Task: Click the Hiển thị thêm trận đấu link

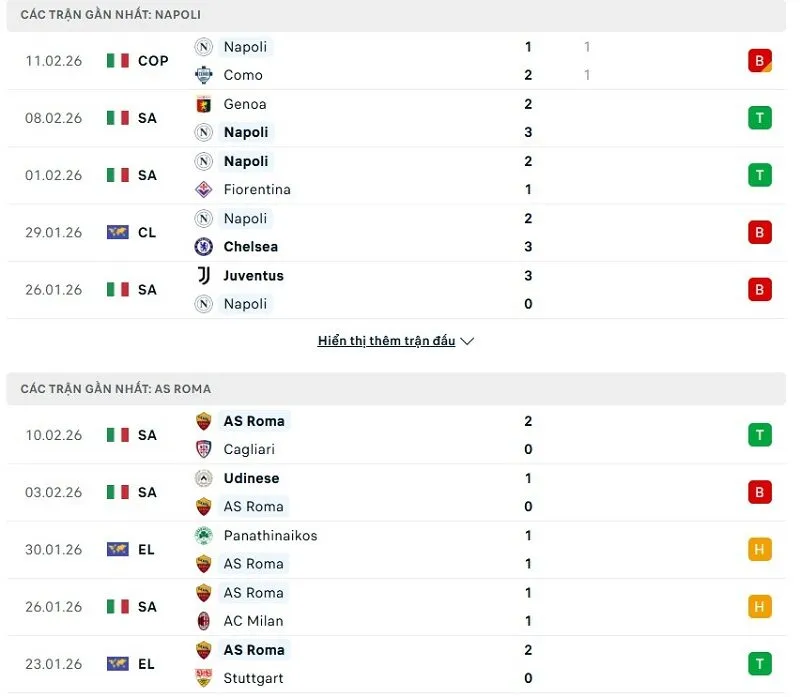Action: tap(388, 340)
